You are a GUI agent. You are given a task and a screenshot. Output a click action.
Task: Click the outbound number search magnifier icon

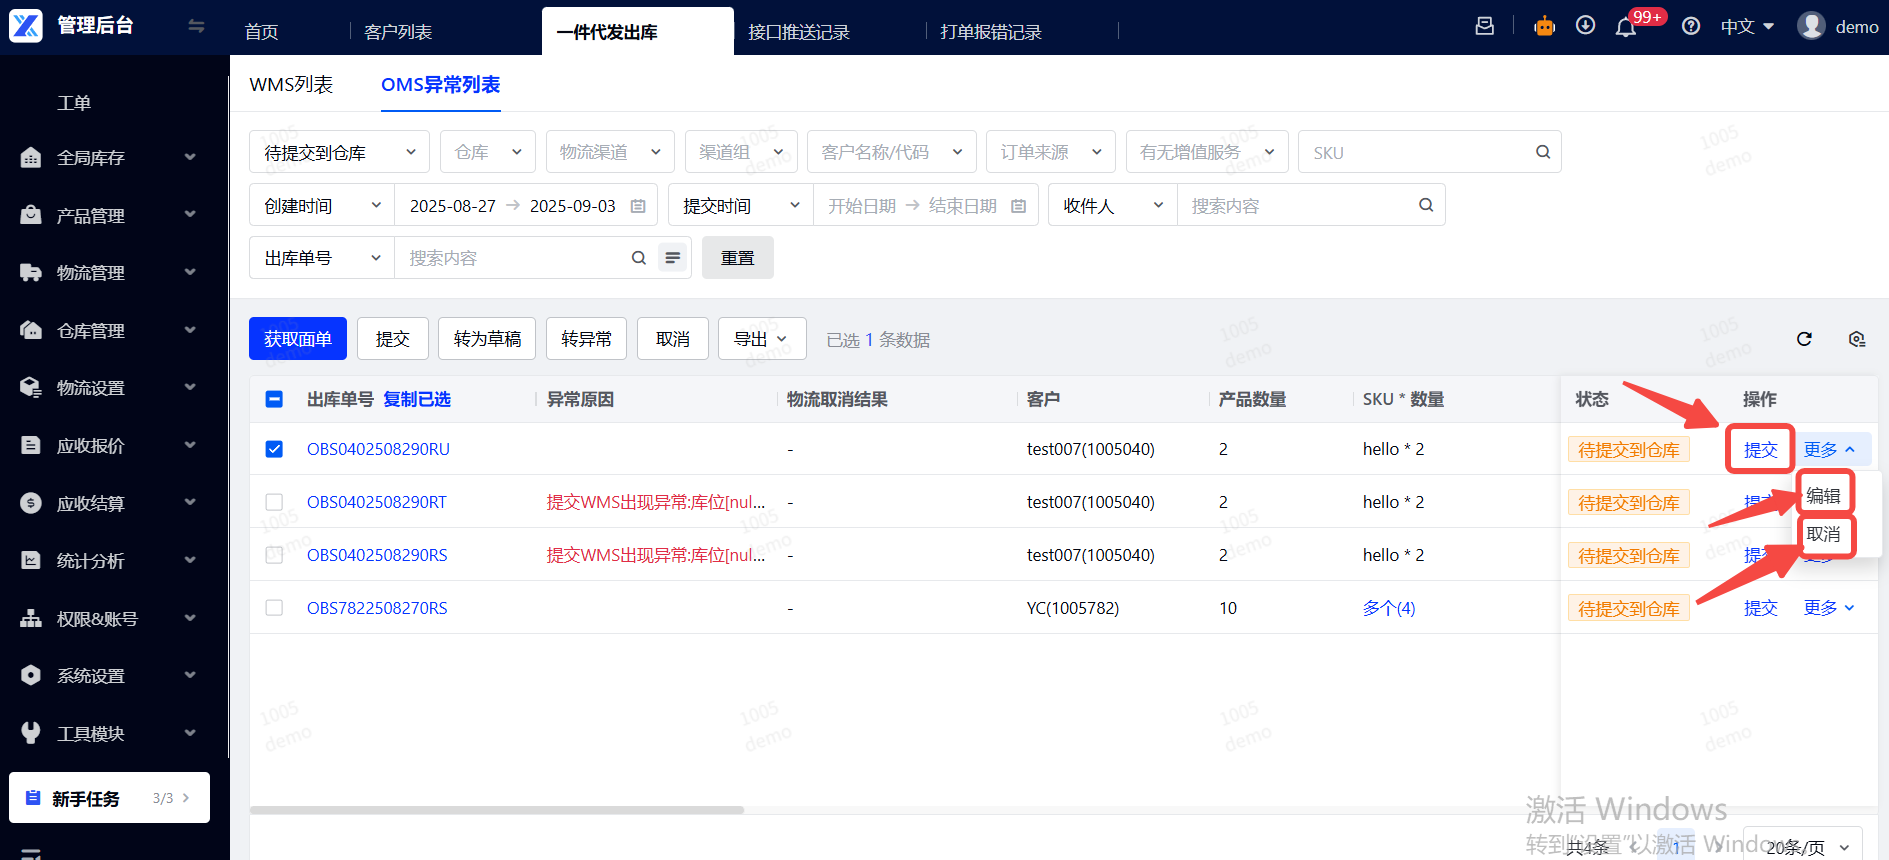(639, 258)
